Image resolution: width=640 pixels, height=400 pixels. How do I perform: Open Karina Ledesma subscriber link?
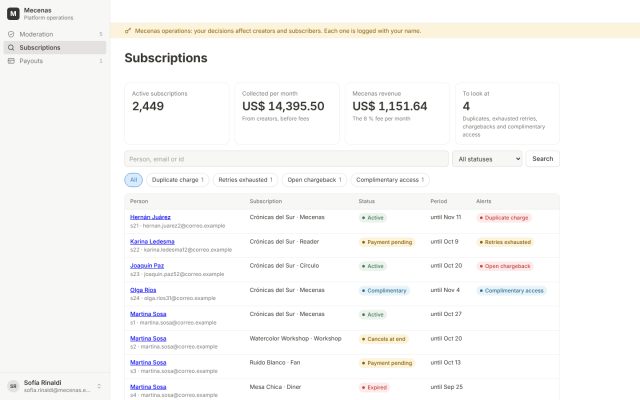click(152, 242)
